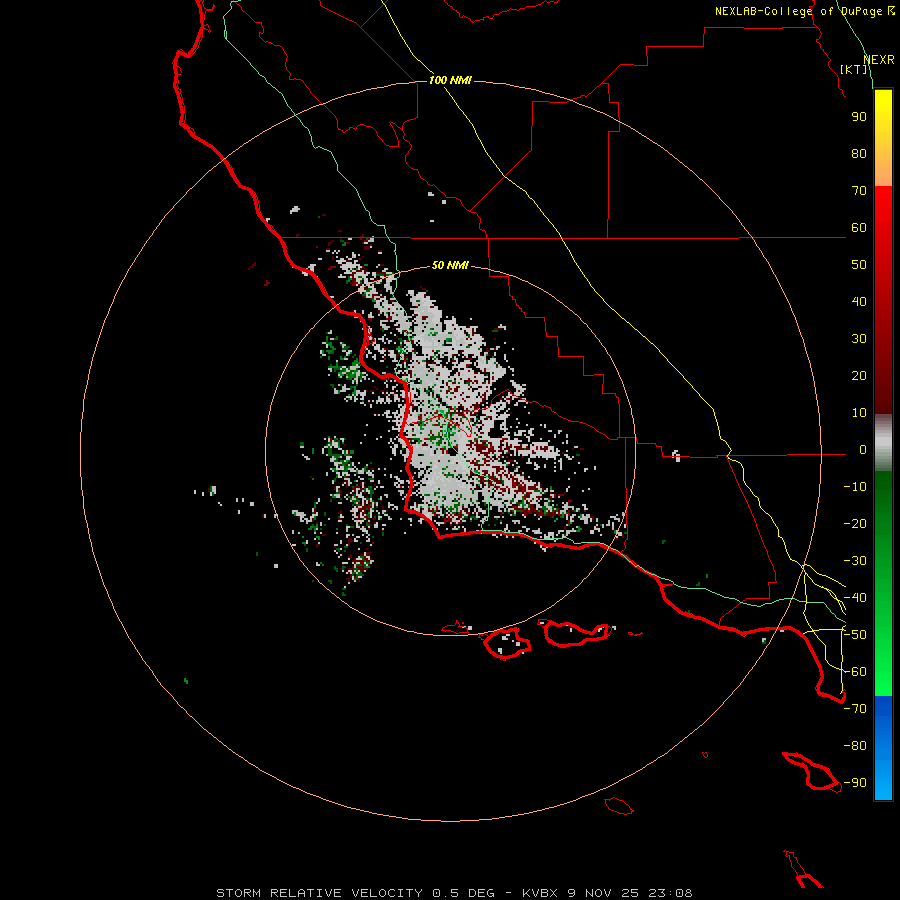Click the positive 80 scale value

click(x=859, y=154)
